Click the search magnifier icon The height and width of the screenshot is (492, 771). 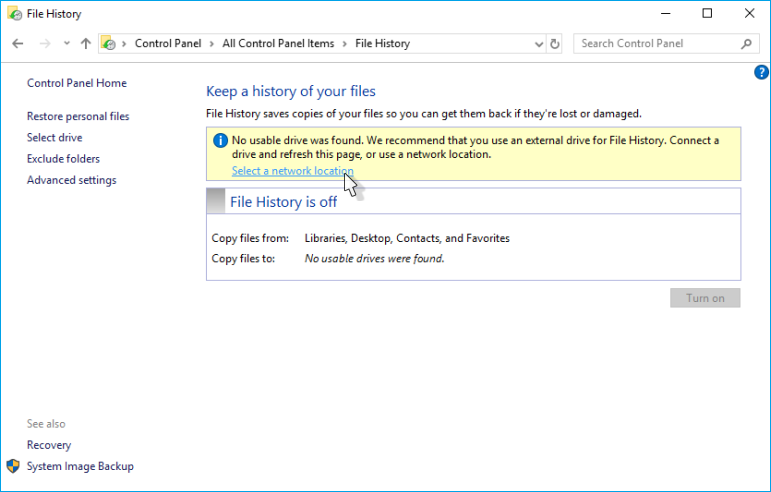pyautogui.click(x=746, y=44)
